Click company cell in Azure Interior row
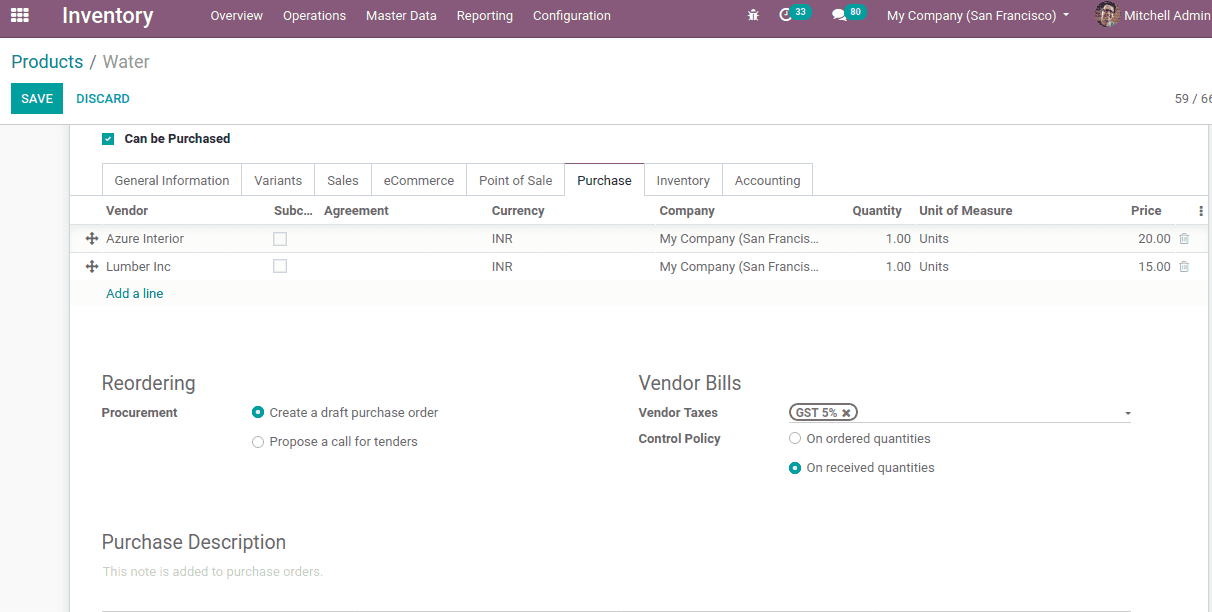The height and width of the screenshot is (612, 1212). point(739,239)
